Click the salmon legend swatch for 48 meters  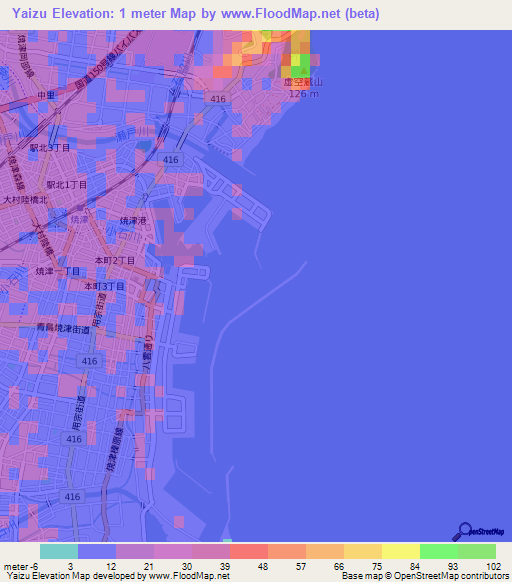(x=287, y=552)
